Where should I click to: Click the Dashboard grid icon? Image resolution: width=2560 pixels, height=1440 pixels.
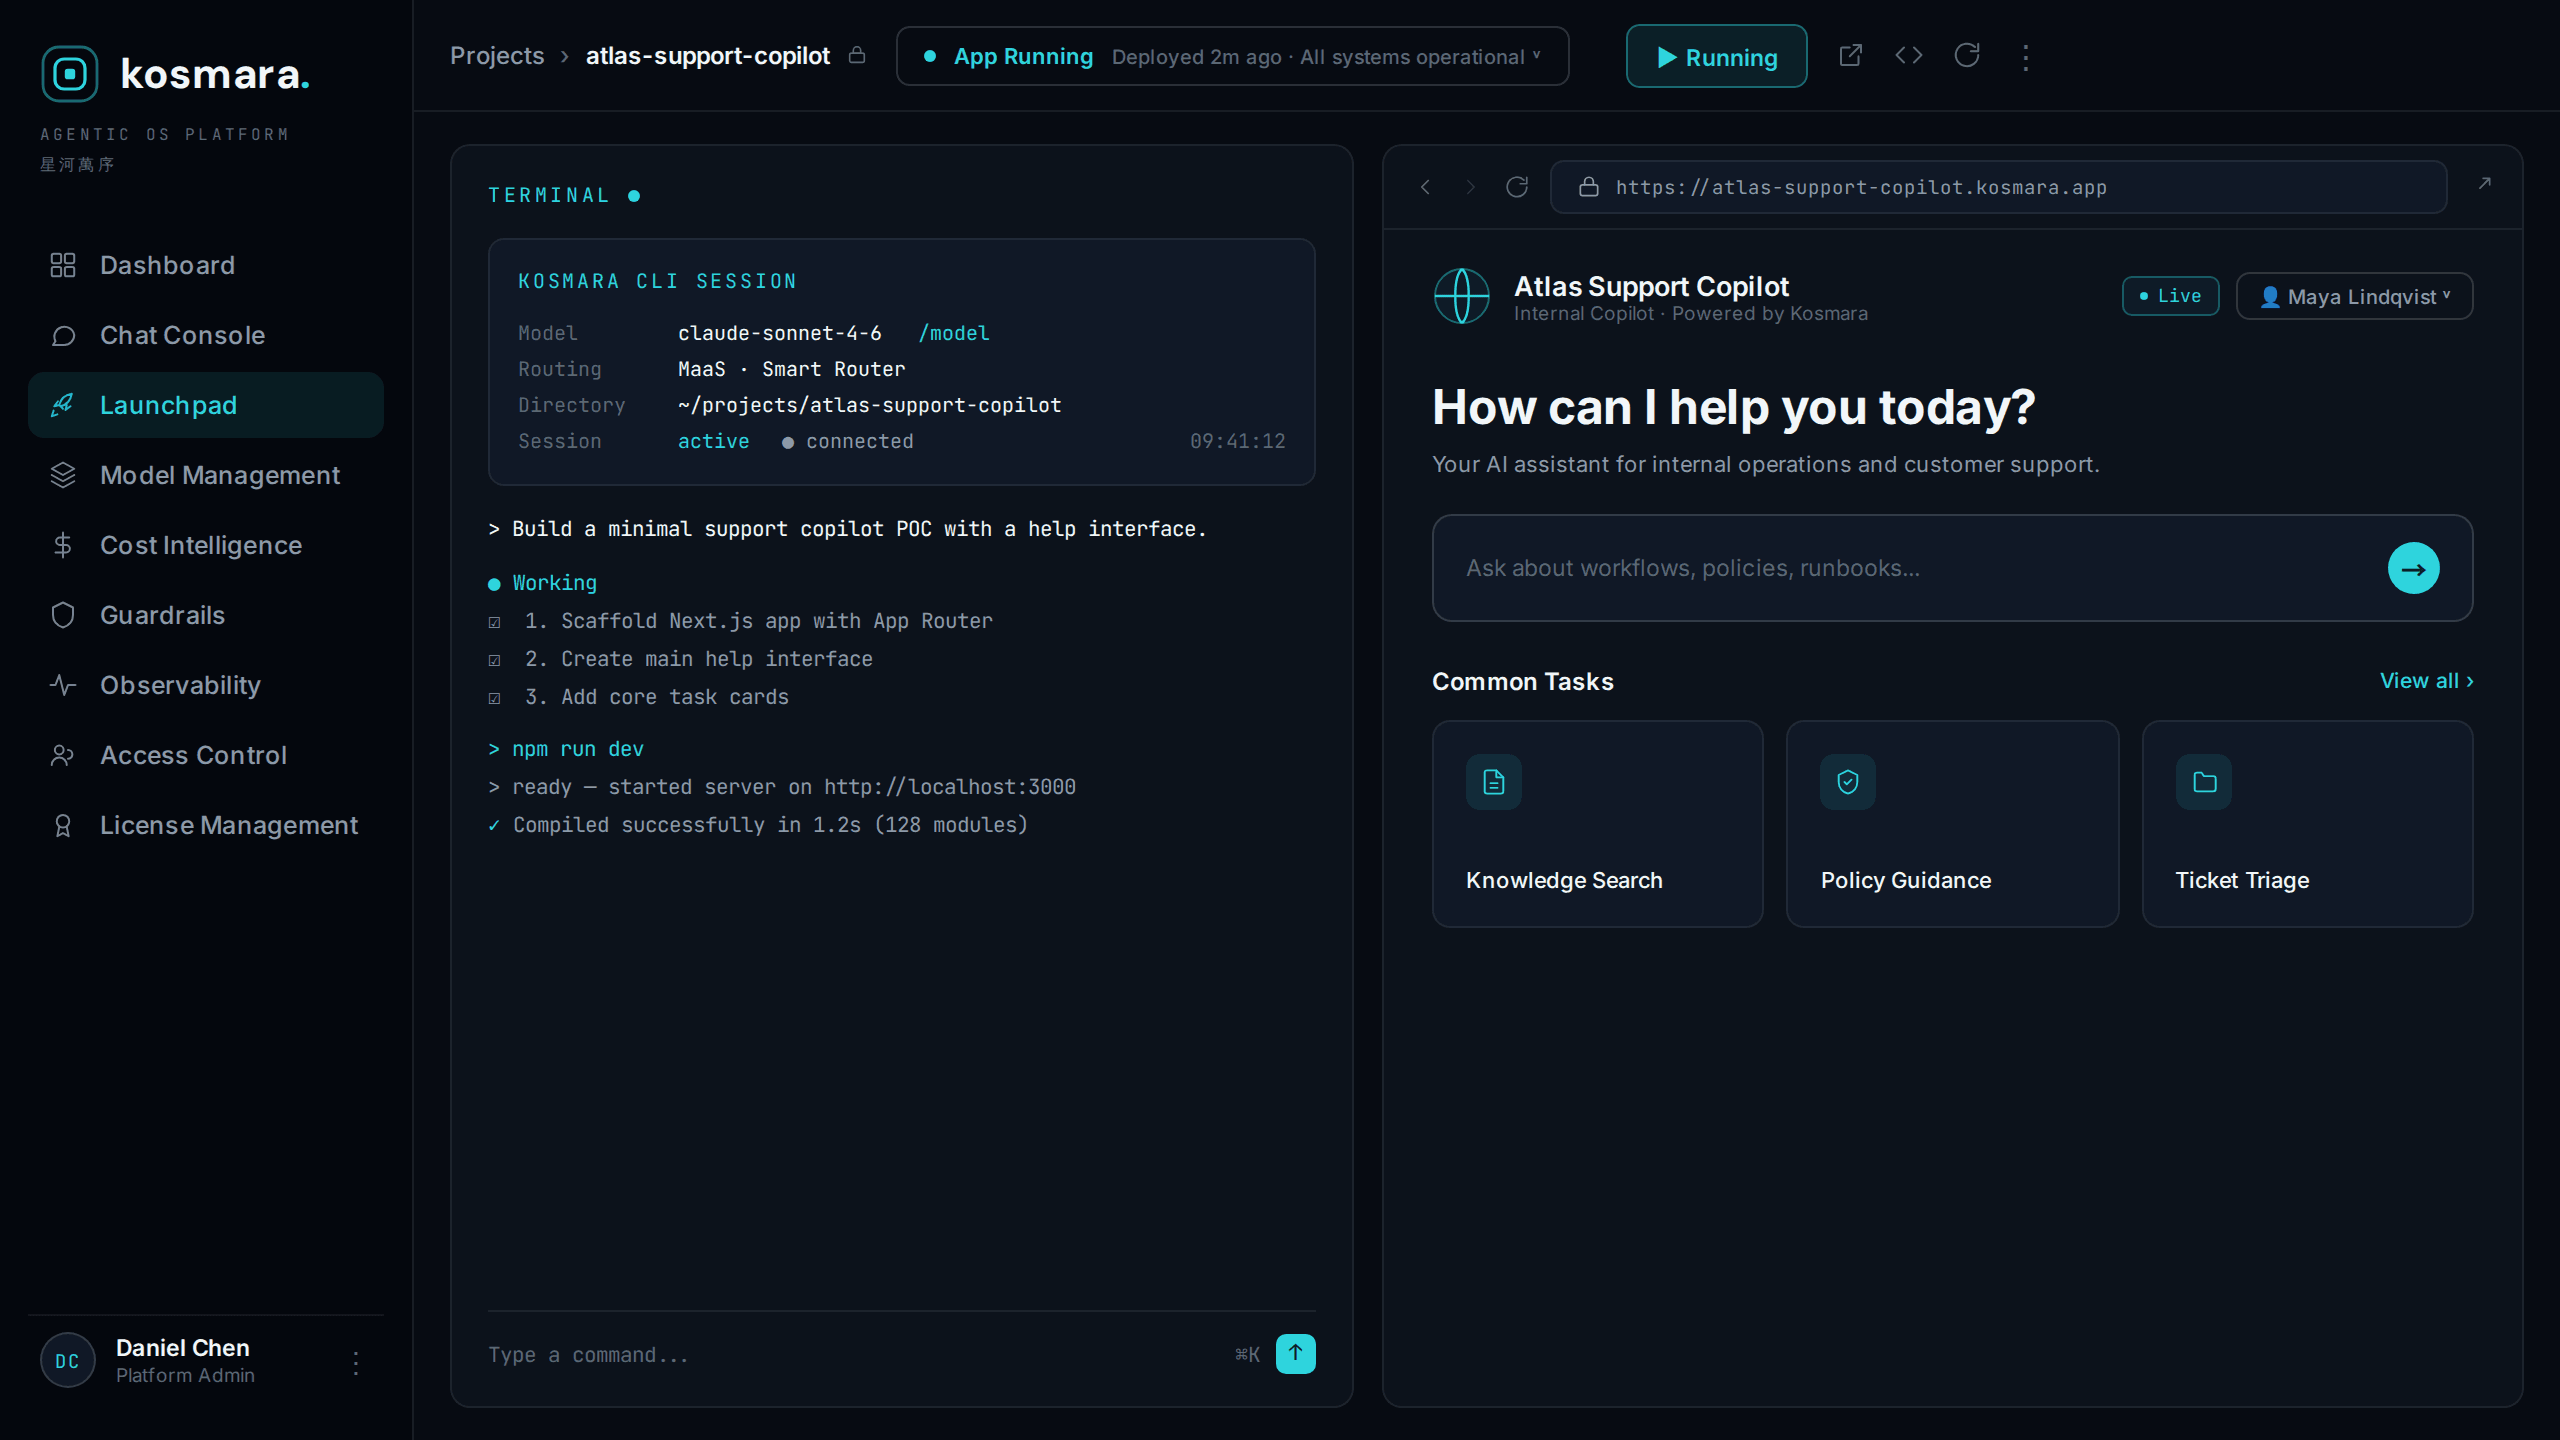(x=63, y=265)
